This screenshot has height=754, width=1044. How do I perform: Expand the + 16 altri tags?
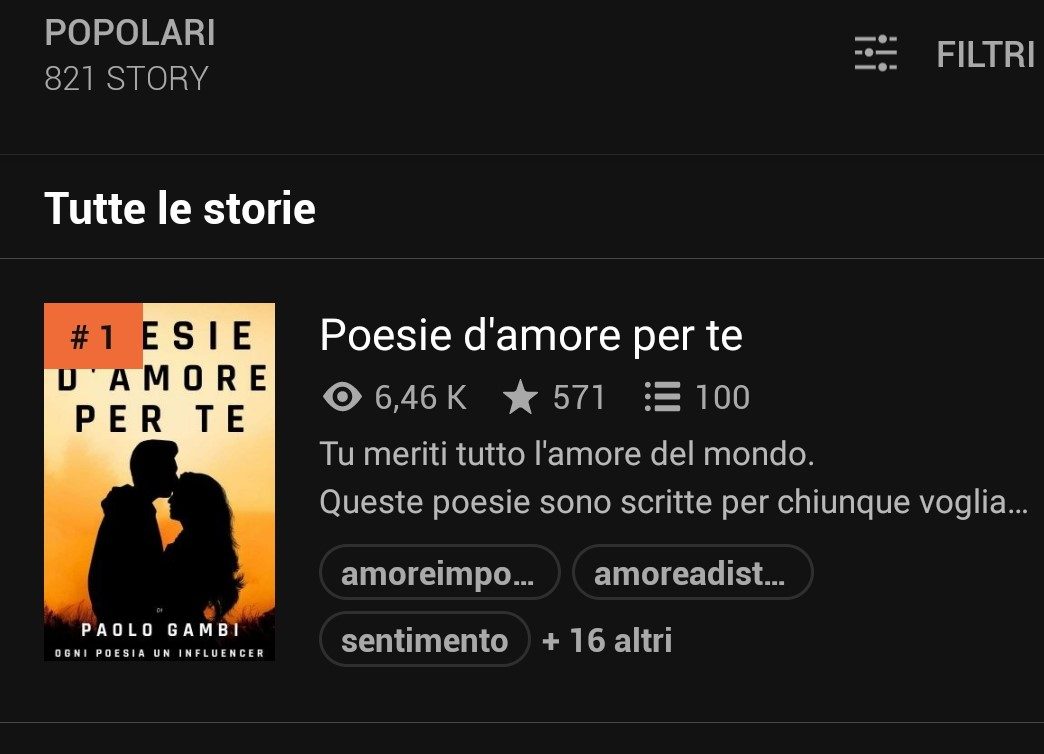[607, 640]
